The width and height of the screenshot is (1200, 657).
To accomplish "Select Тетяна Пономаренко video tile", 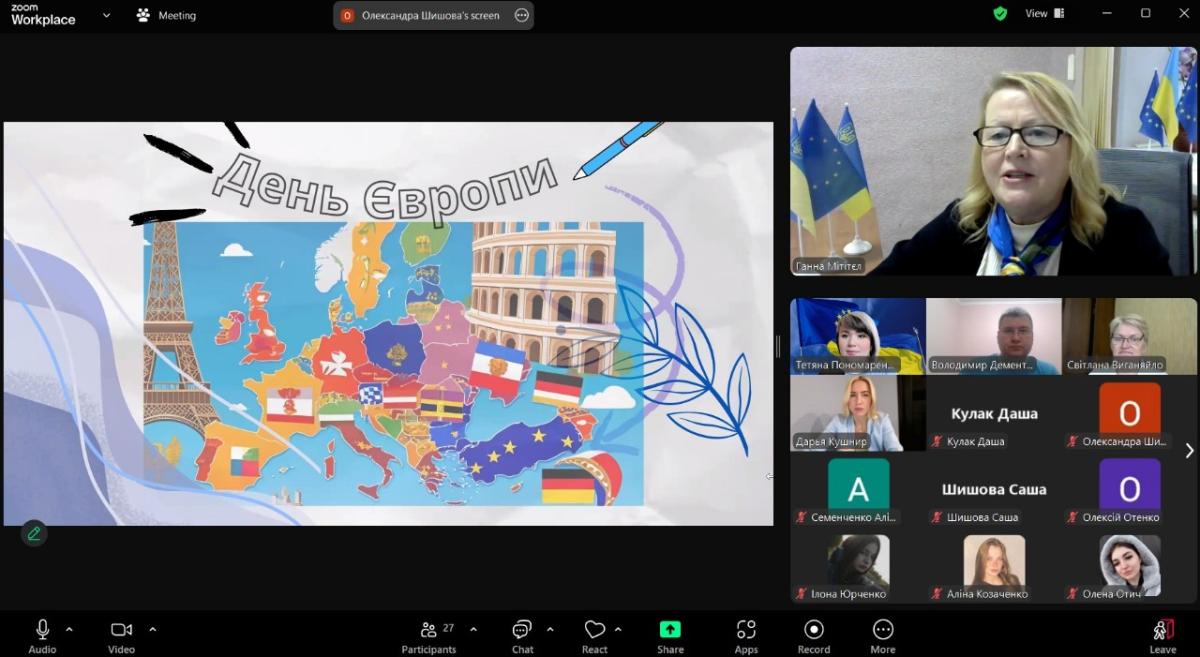I will [x=858, y=336].
